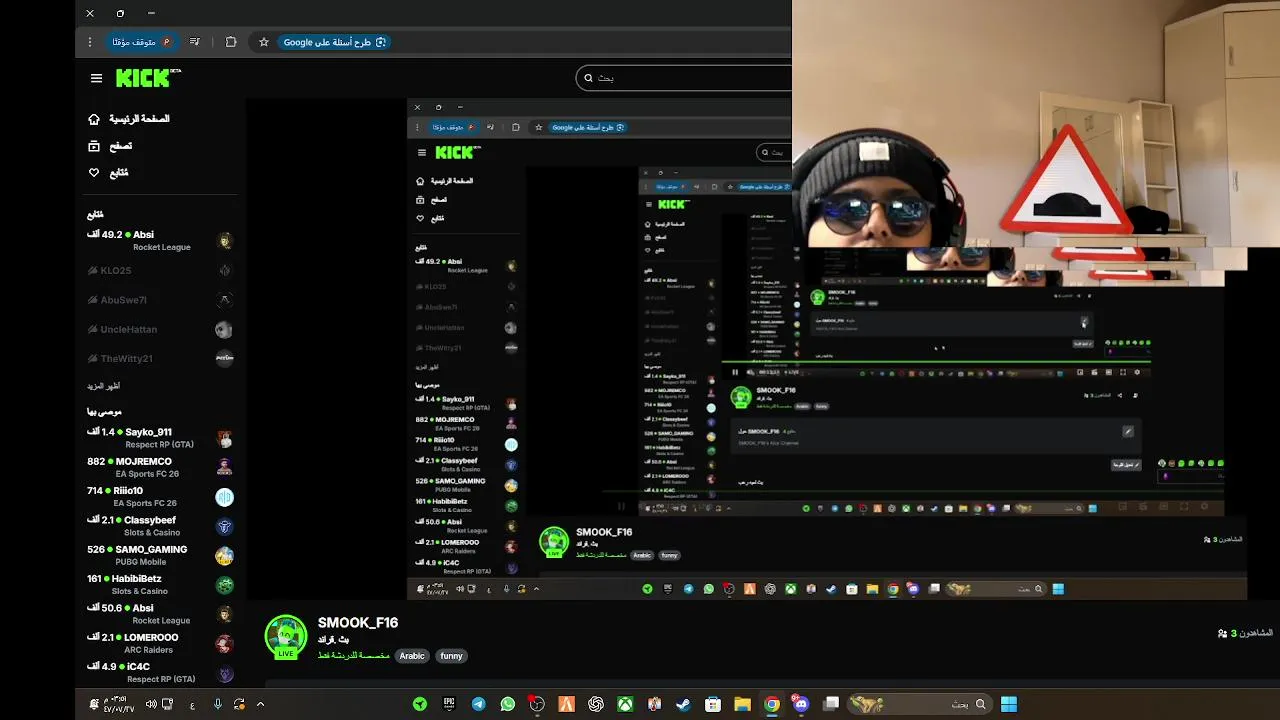
Task: Go to الصفحة الرئيسية home page
Action: click(x=130, y=119)
